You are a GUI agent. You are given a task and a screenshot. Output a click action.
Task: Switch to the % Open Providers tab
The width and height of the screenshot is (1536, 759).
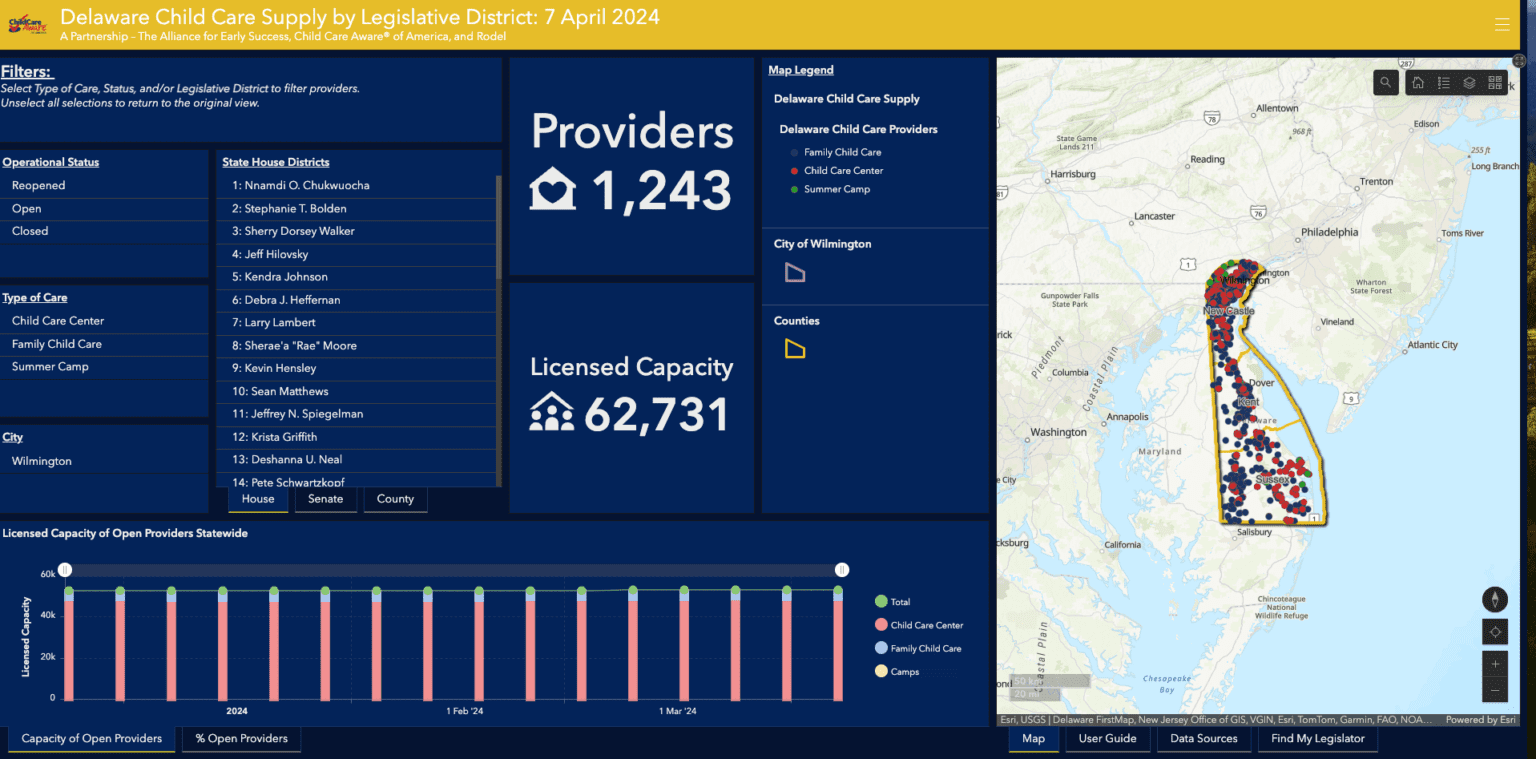pos(241,738)
